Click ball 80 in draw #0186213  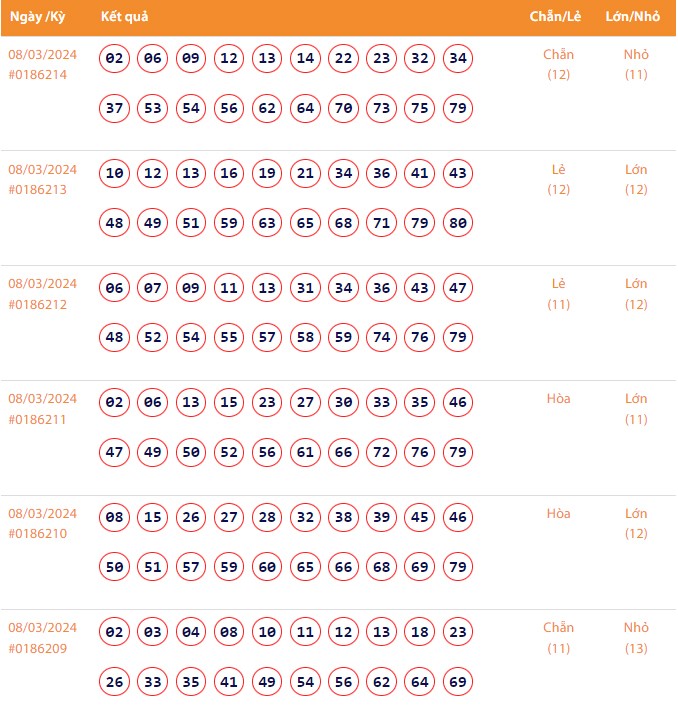458,223
